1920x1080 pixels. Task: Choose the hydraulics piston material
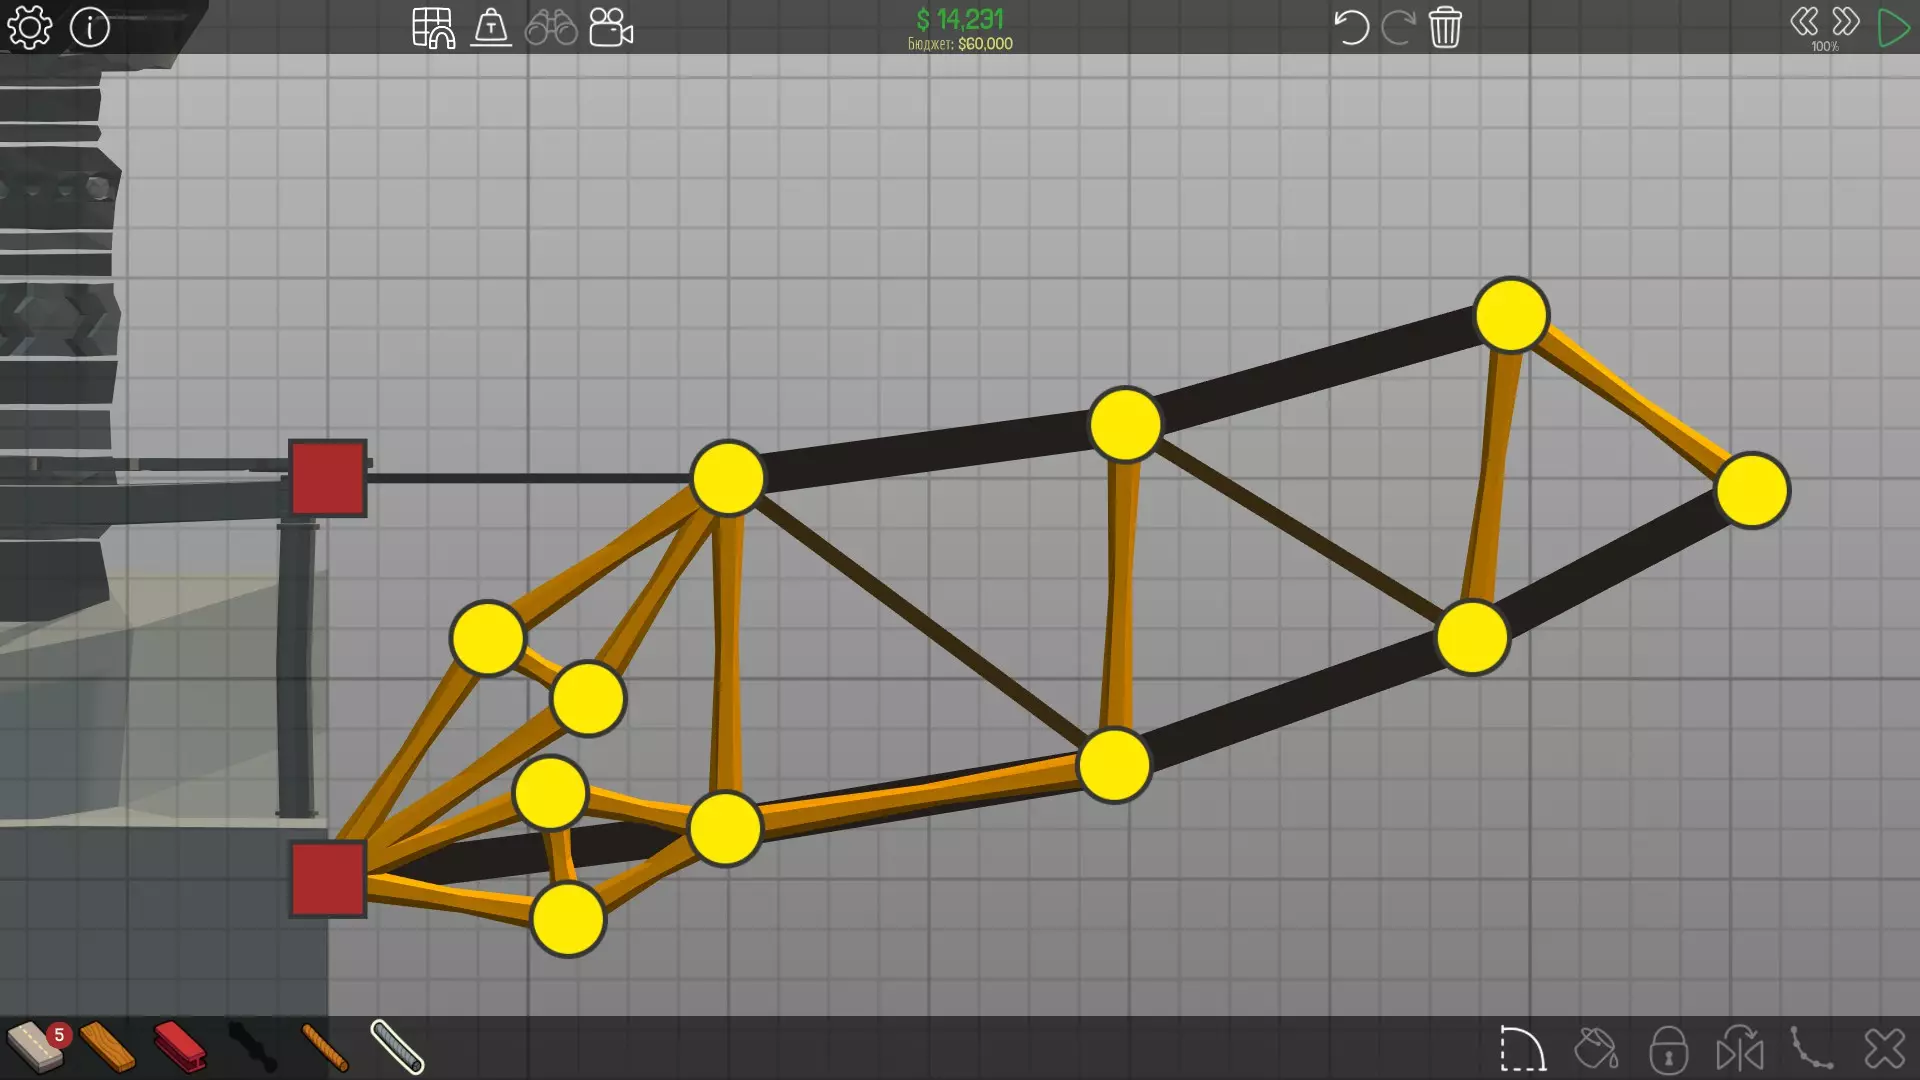point(252,1047)
